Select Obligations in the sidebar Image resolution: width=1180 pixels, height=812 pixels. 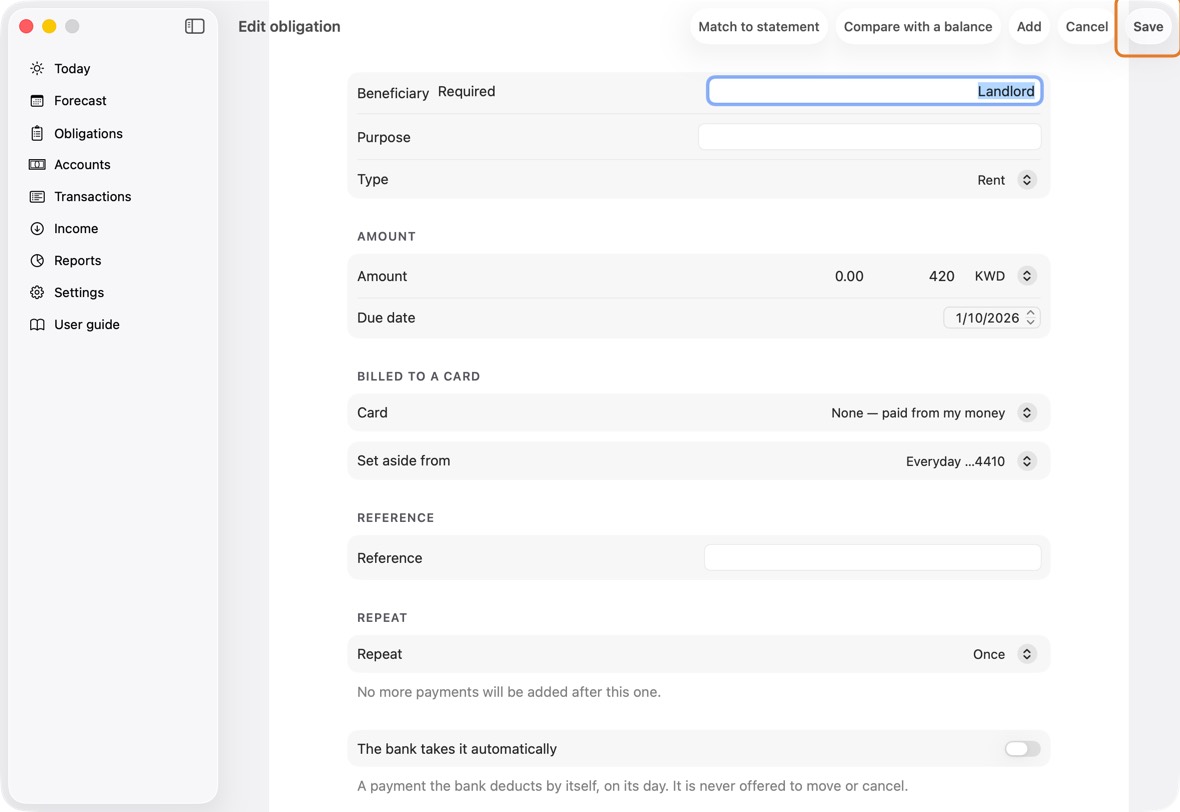(88, 133)
